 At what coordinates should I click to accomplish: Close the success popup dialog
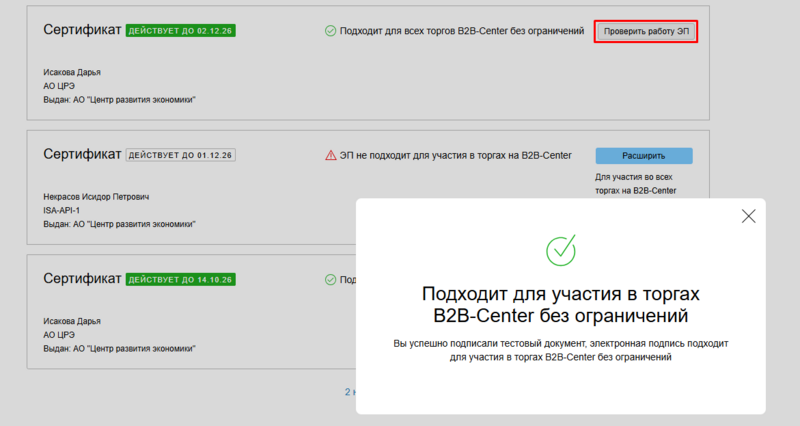pyautogui.click(x=748, y=216)
